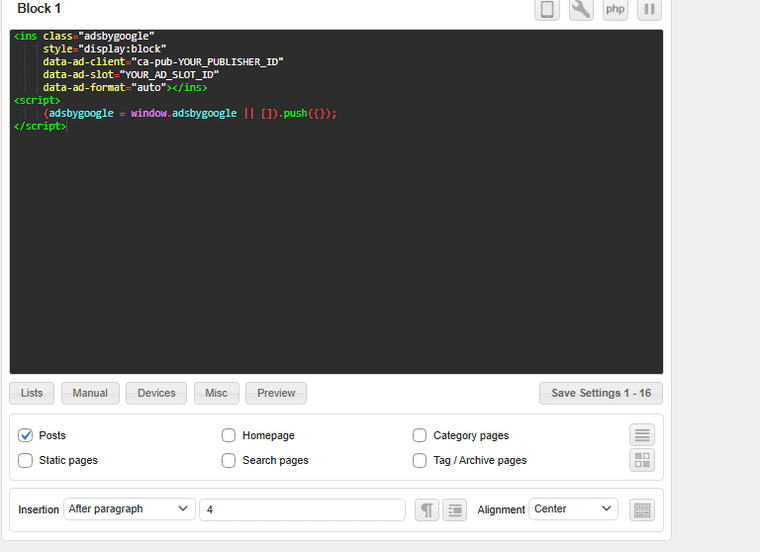Click the device preview tablet icon
The width and height of the screenshot is (760, 552).
[547, 9]
